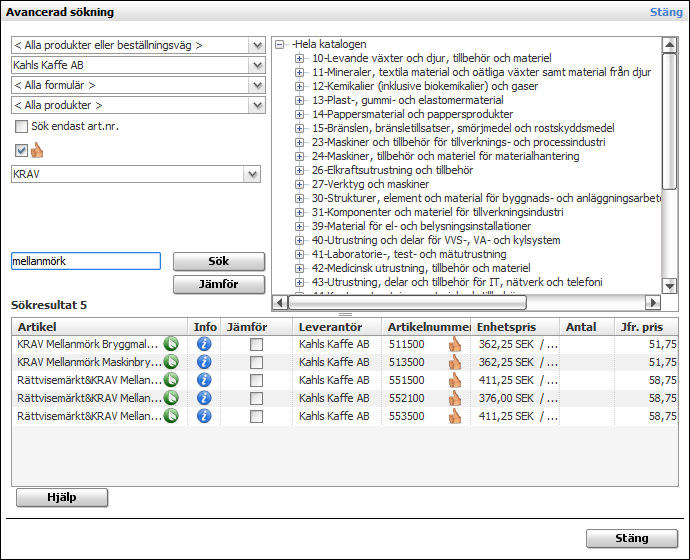Open info for article 513500
Viewport: 690px width, 560px height.
204,362
